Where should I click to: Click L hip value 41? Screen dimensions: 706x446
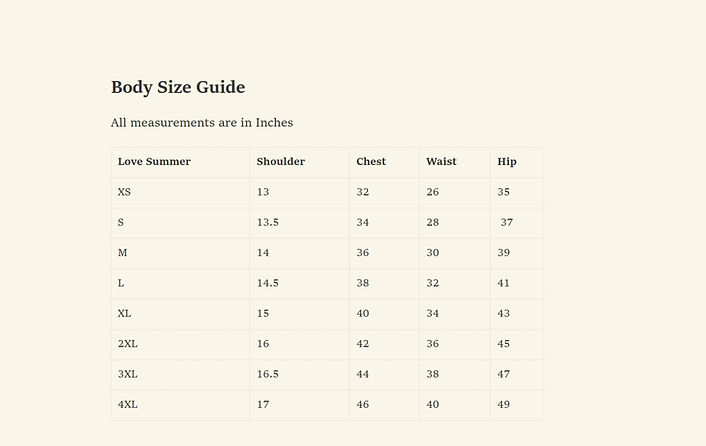[504, 283]
